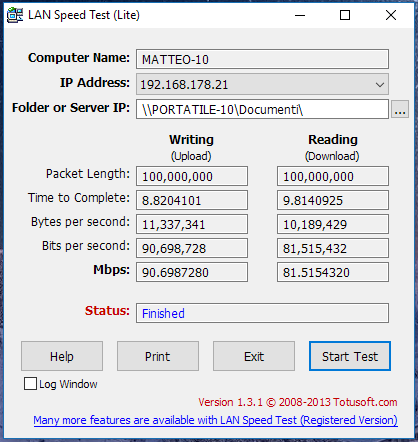Screen dimensions: 418x442
Task: Maximize the LAN Speed Test window
Action: 345,15
